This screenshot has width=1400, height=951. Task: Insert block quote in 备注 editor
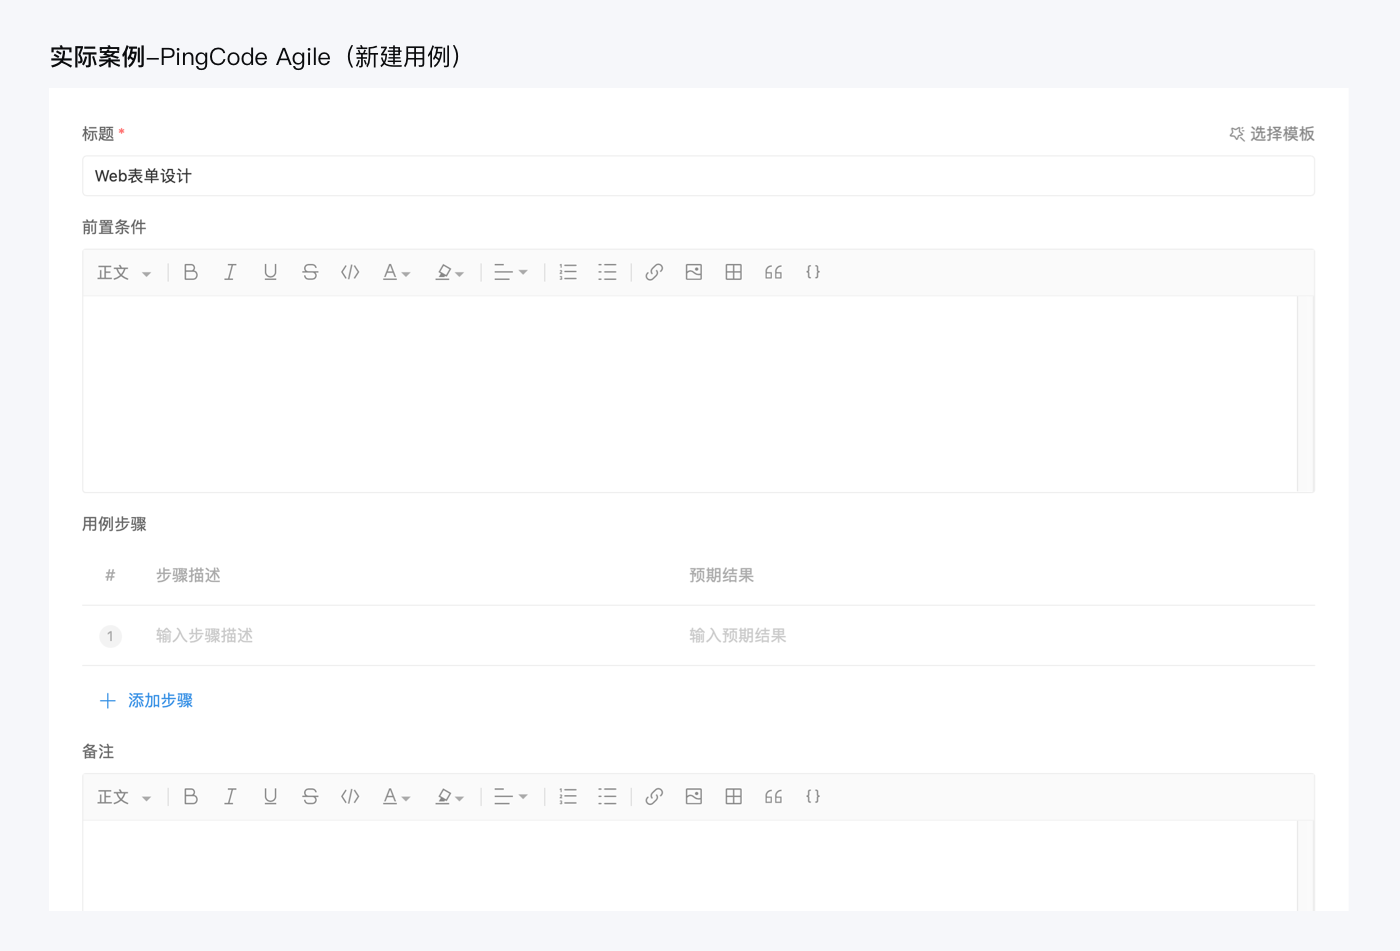pos(773,797)
